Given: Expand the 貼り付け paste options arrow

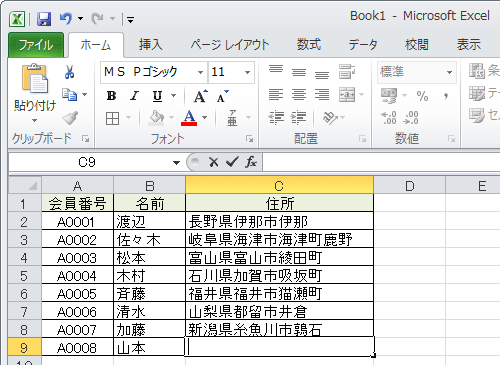Looking at the screenshot, I should (x=34, y=120).
